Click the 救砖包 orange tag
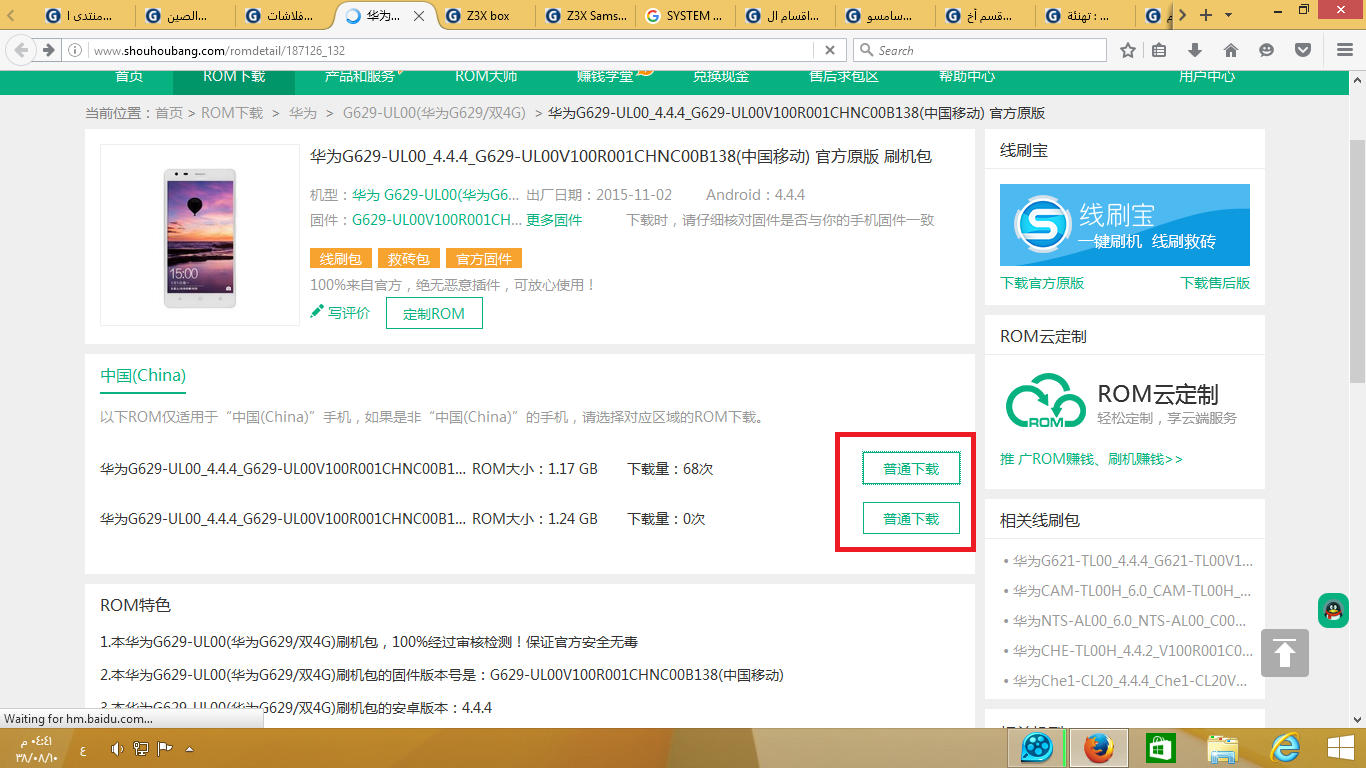The width and height of the screenshot is (1366, 768). 409,259
